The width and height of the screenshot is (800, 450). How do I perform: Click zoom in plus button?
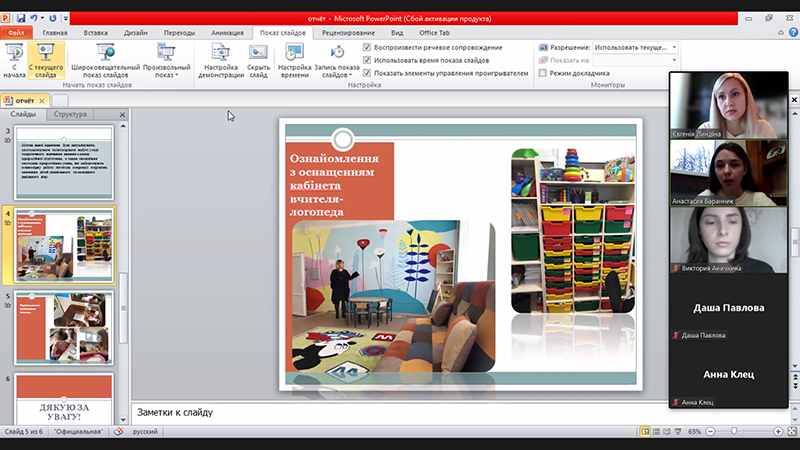tap(778, 431)
